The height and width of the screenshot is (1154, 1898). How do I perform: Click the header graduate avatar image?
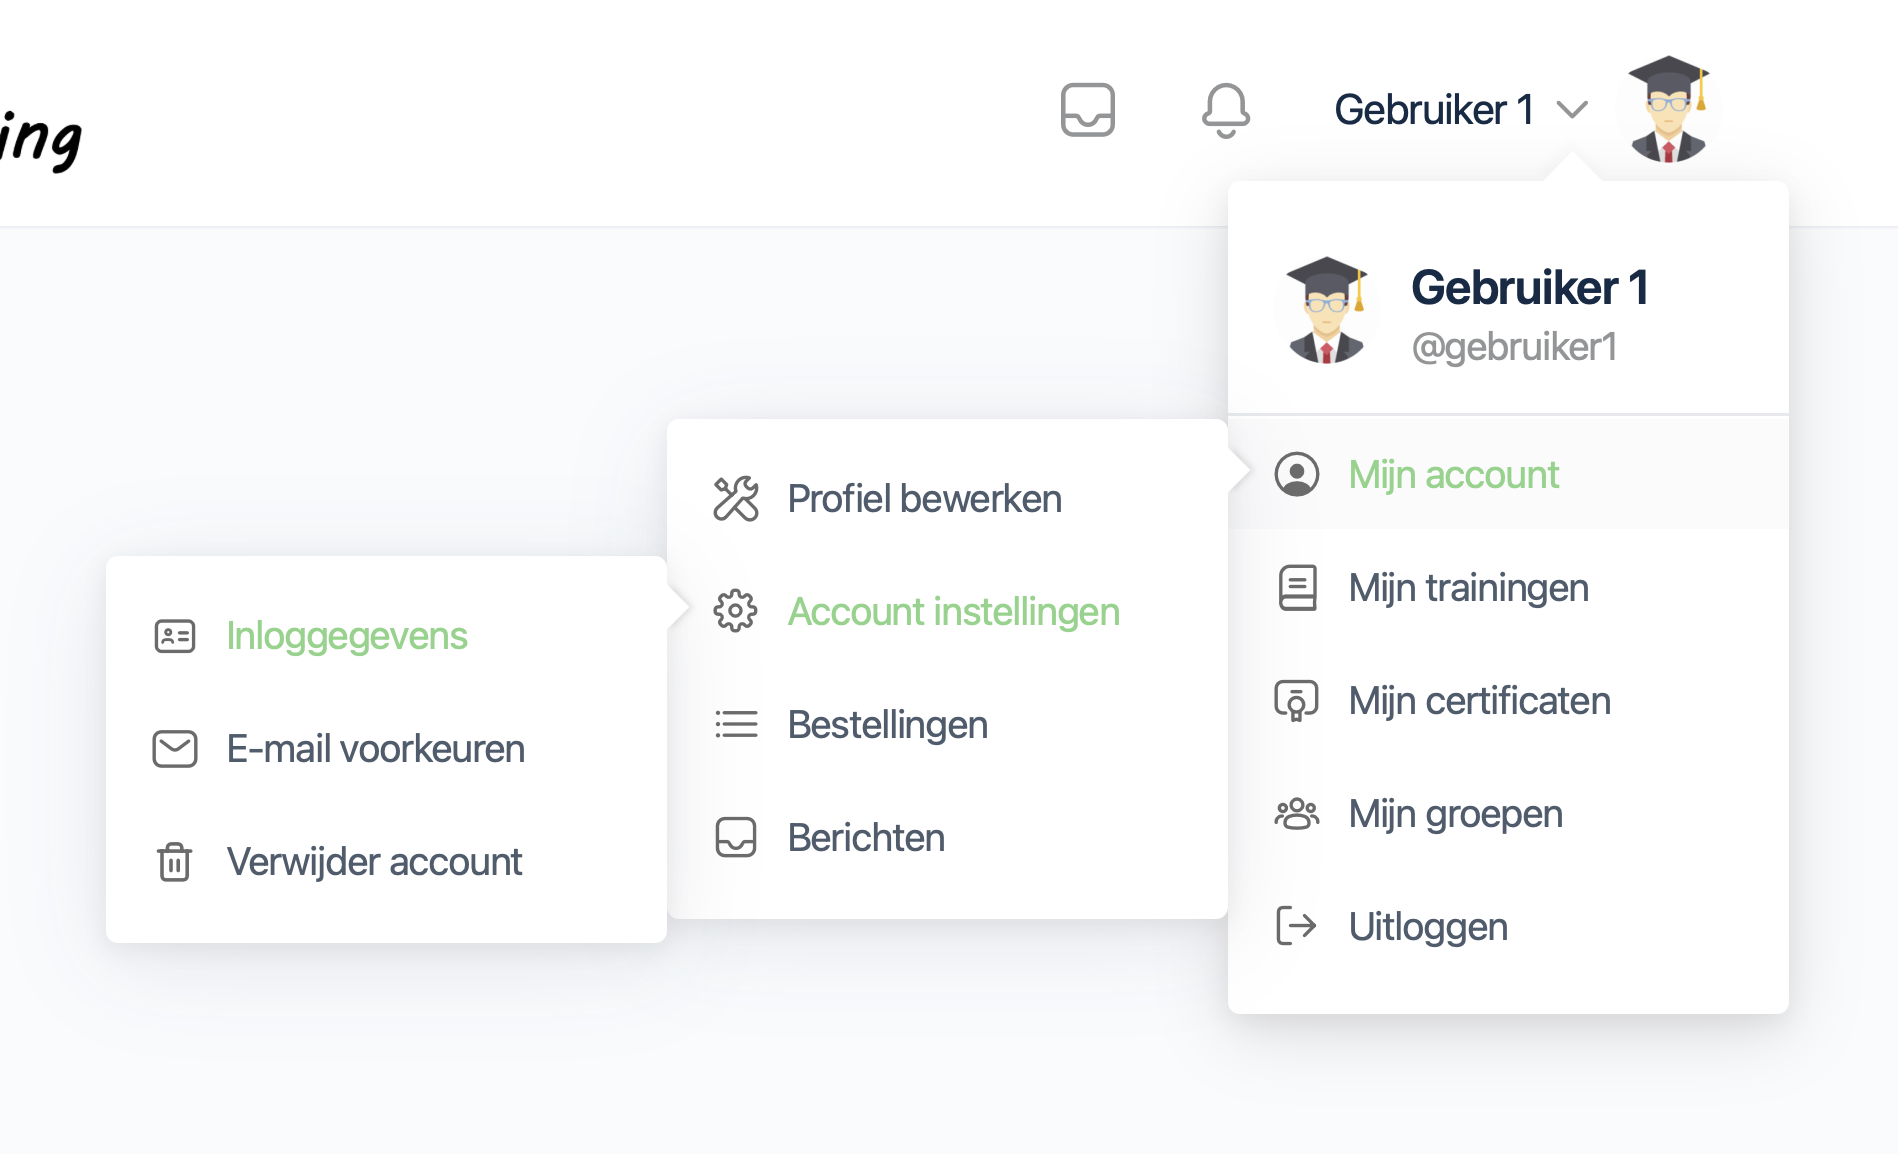pyautogui.click(x=1668, y=109)
